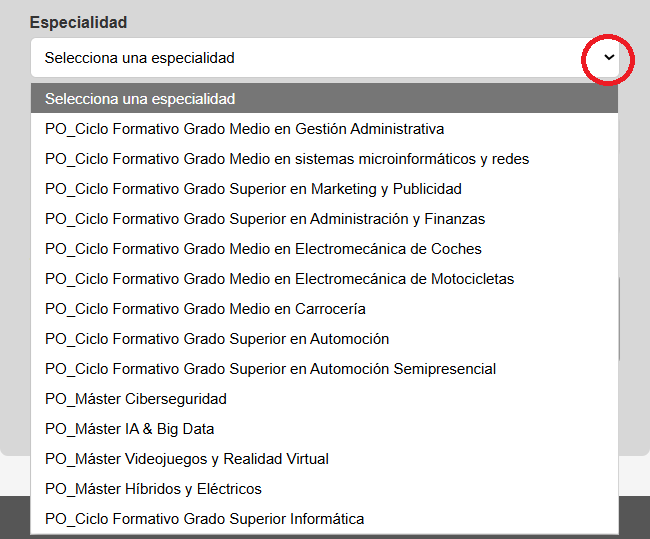Choose Grado Superior en Administración y Finanzas
The height and width of the screenshot is (539, 650).
point(265,219)
